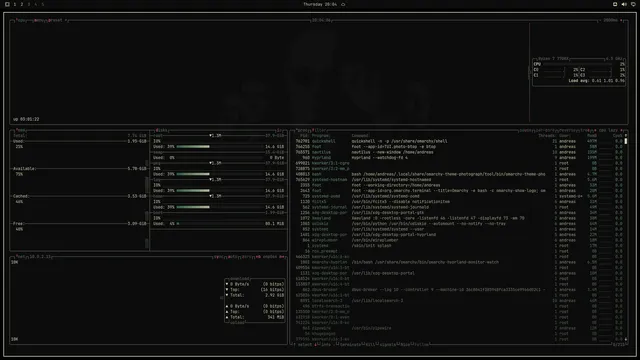Viewport: 640px width, 360px height.
Task: Switch to workspace 3
Action: pos(29,4)
